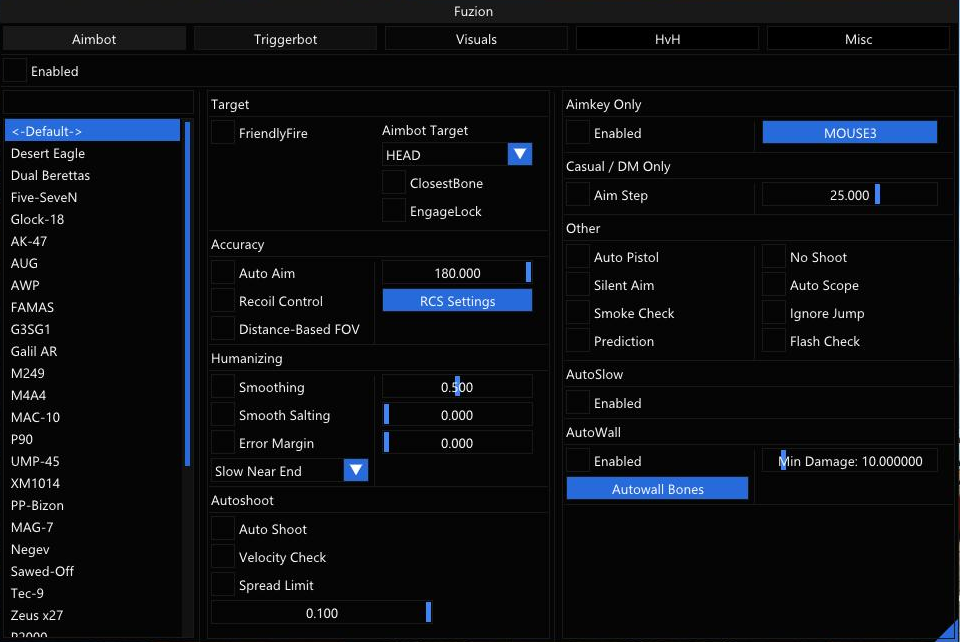Enable the Smoothing checkbox
This screenshot has height=642, width=960.
223,387
